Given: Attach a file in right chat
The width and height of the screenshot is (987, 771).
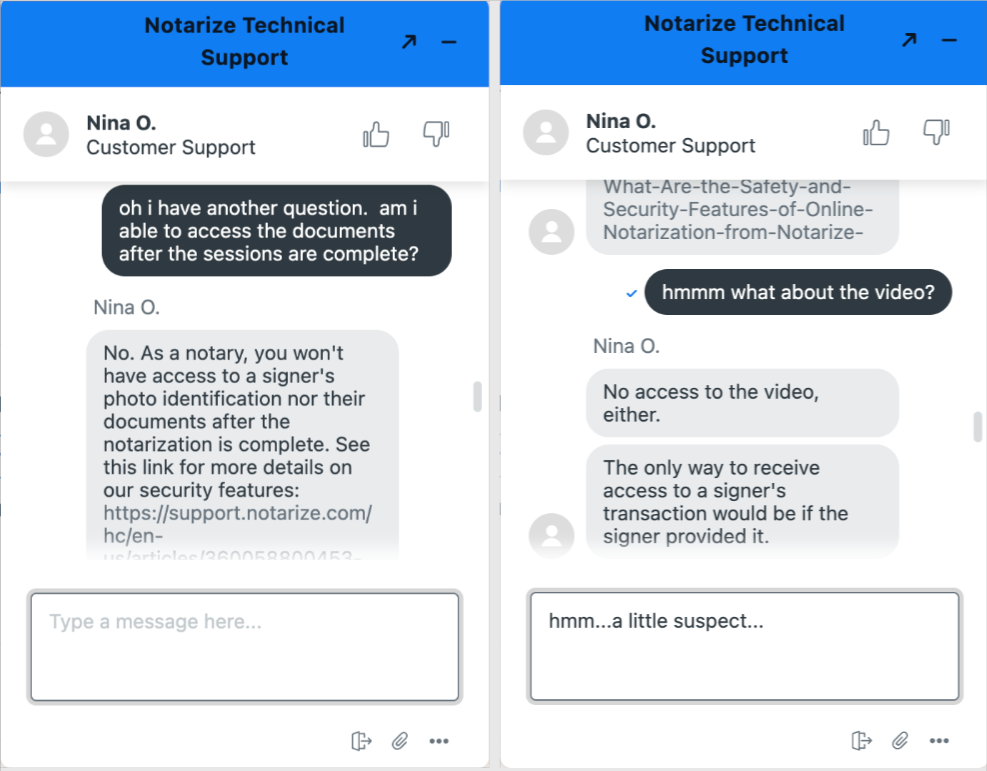Looking at the screenshot, I should 900,740.
